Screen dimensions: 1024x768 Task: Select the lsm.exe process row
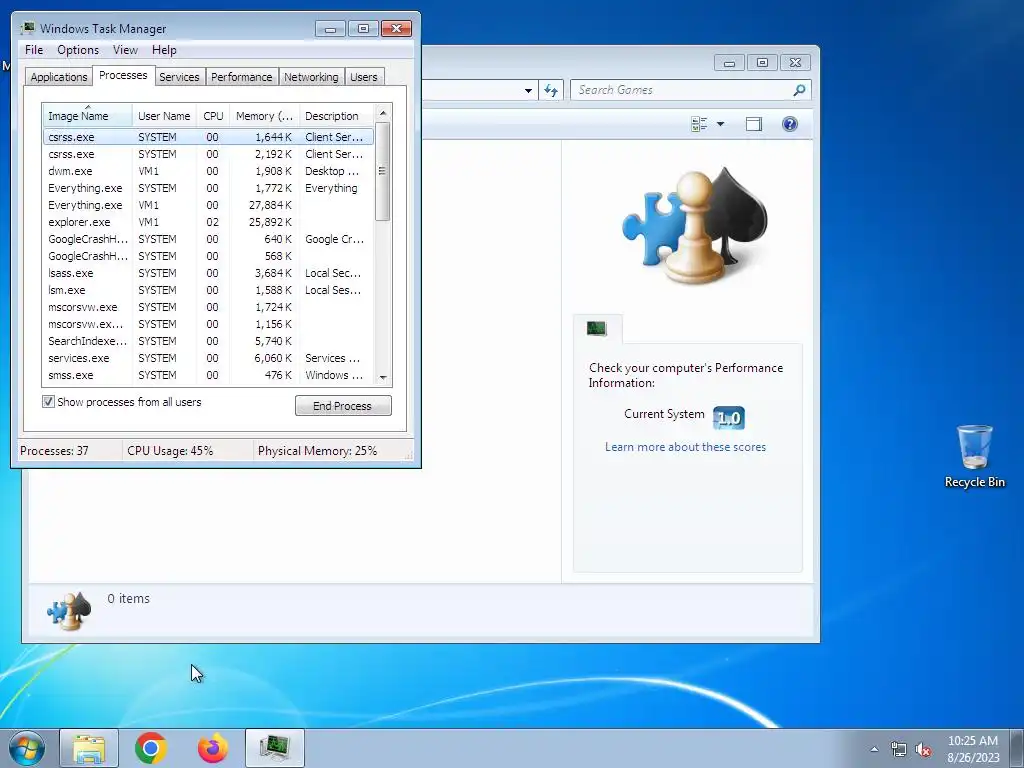tap(208, 290)
